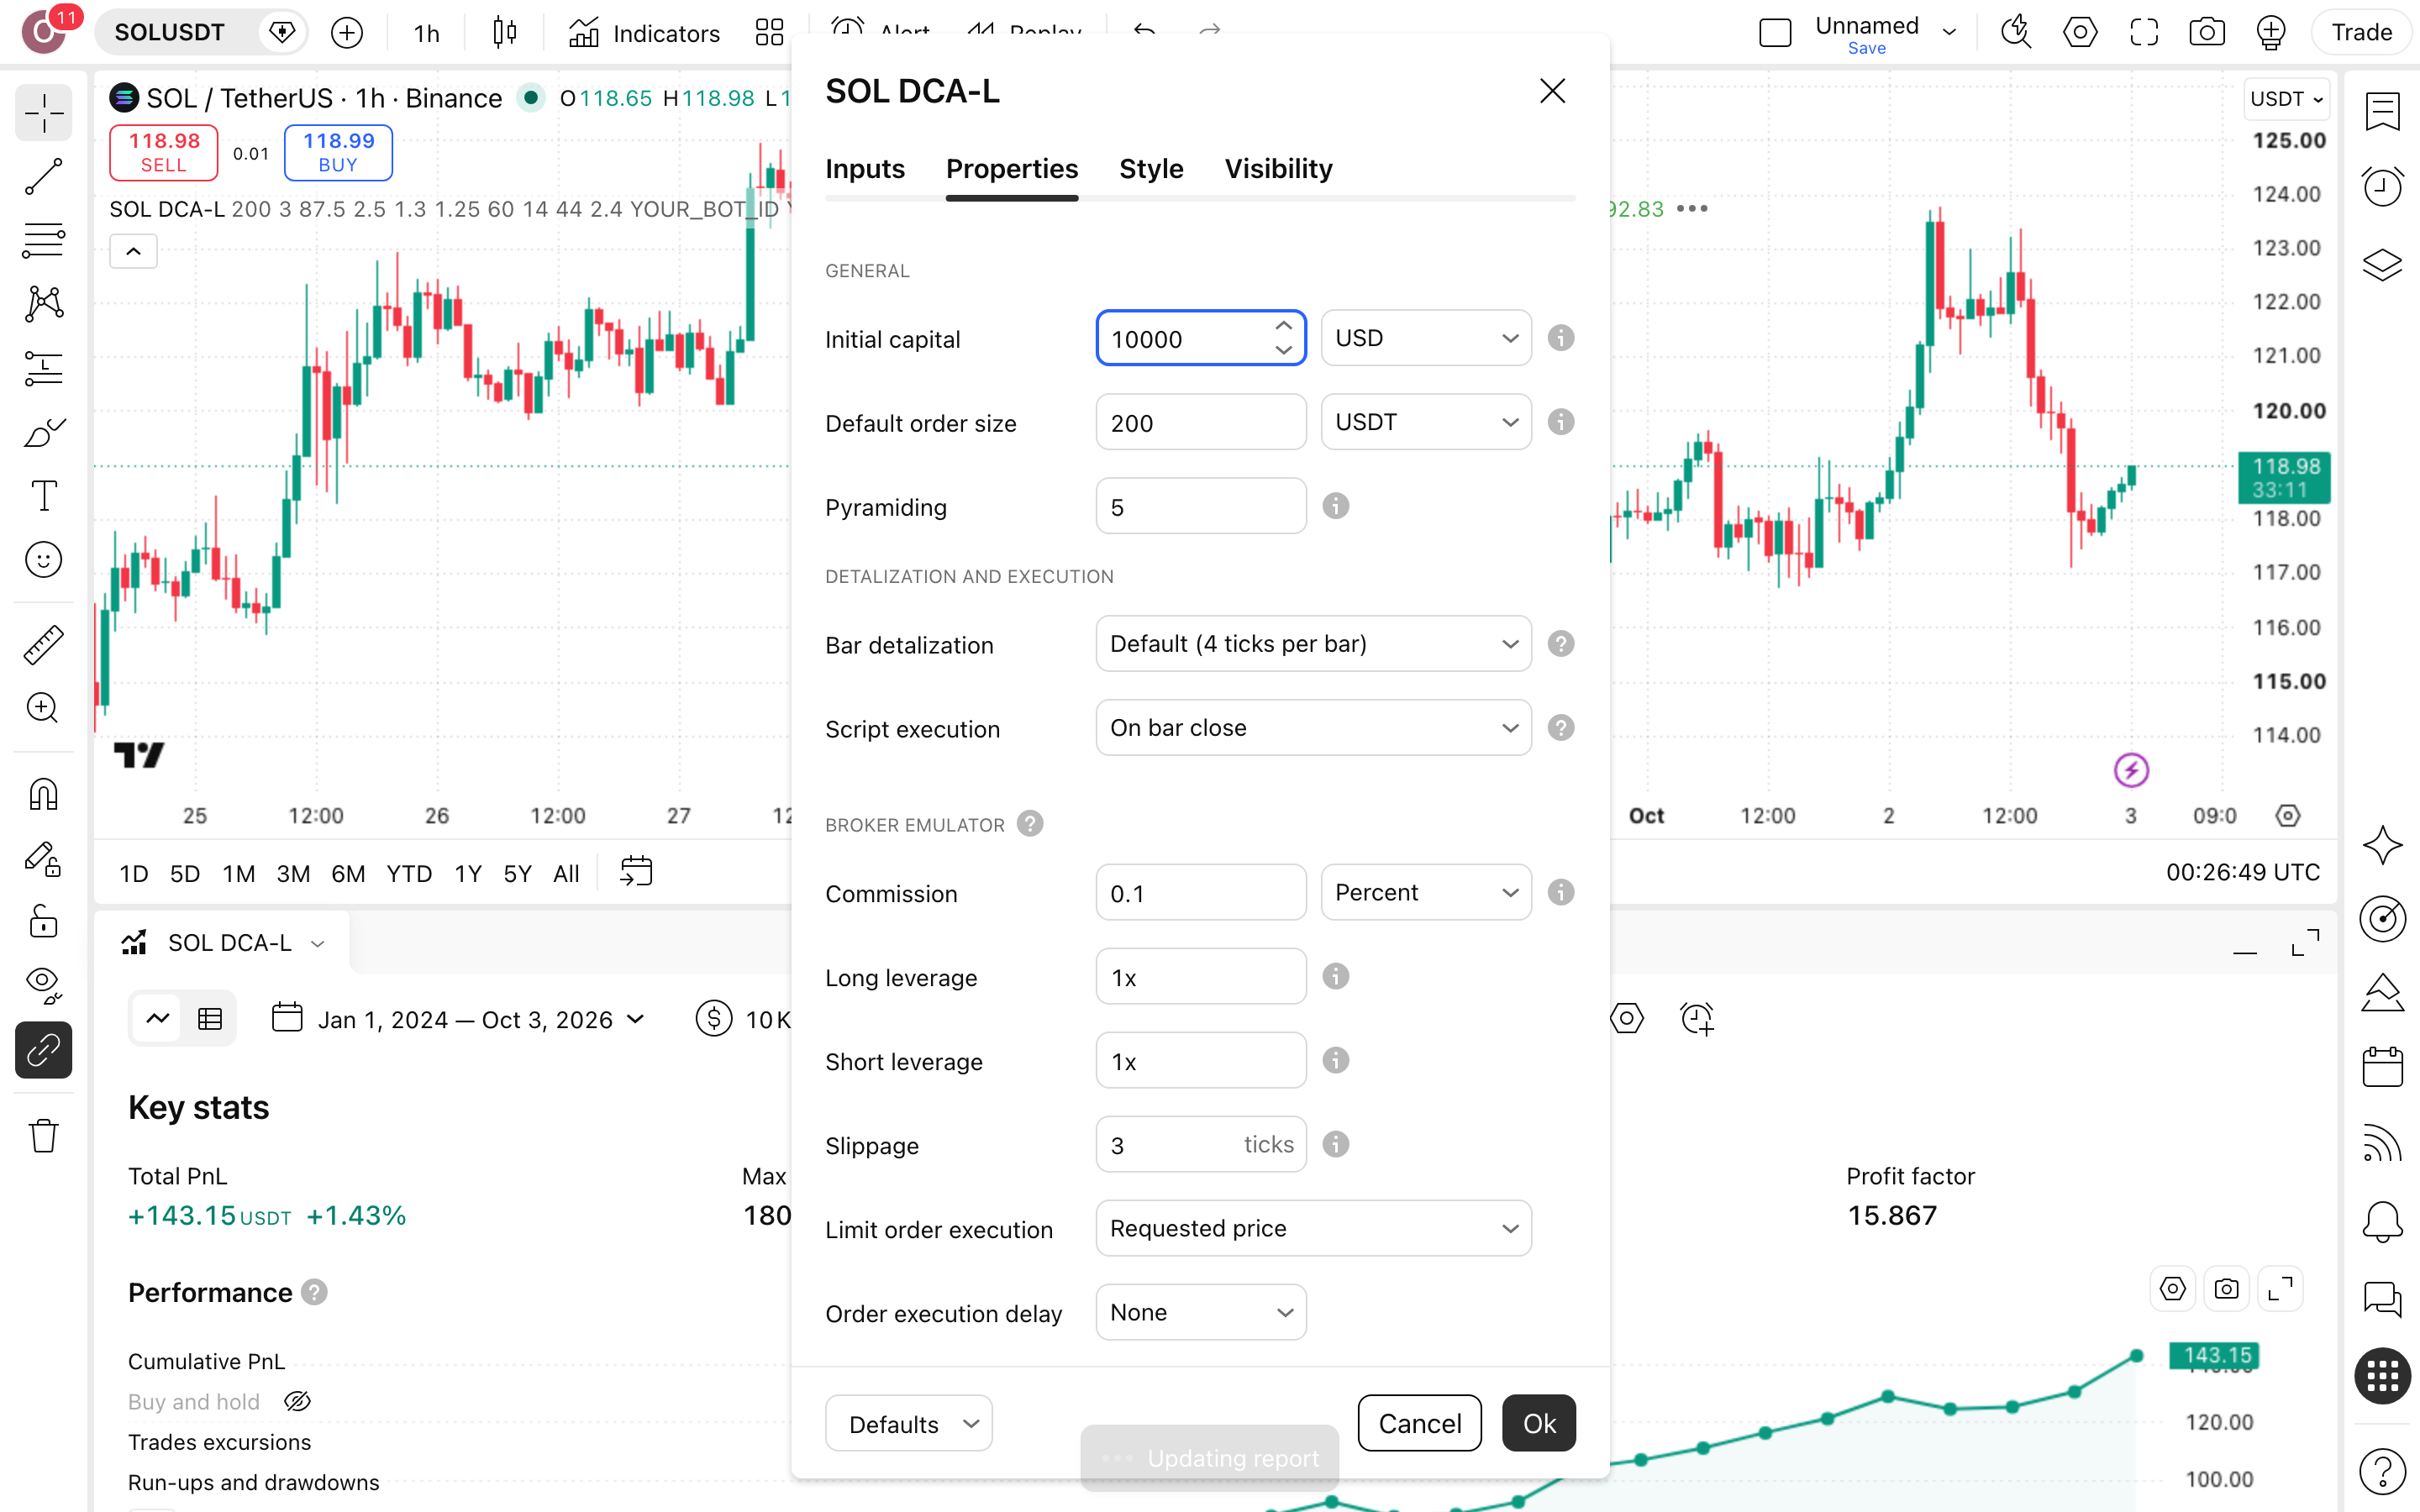Switch to the Inputs tab
The image size is (2420, 1512).
[x=865, y=169]
